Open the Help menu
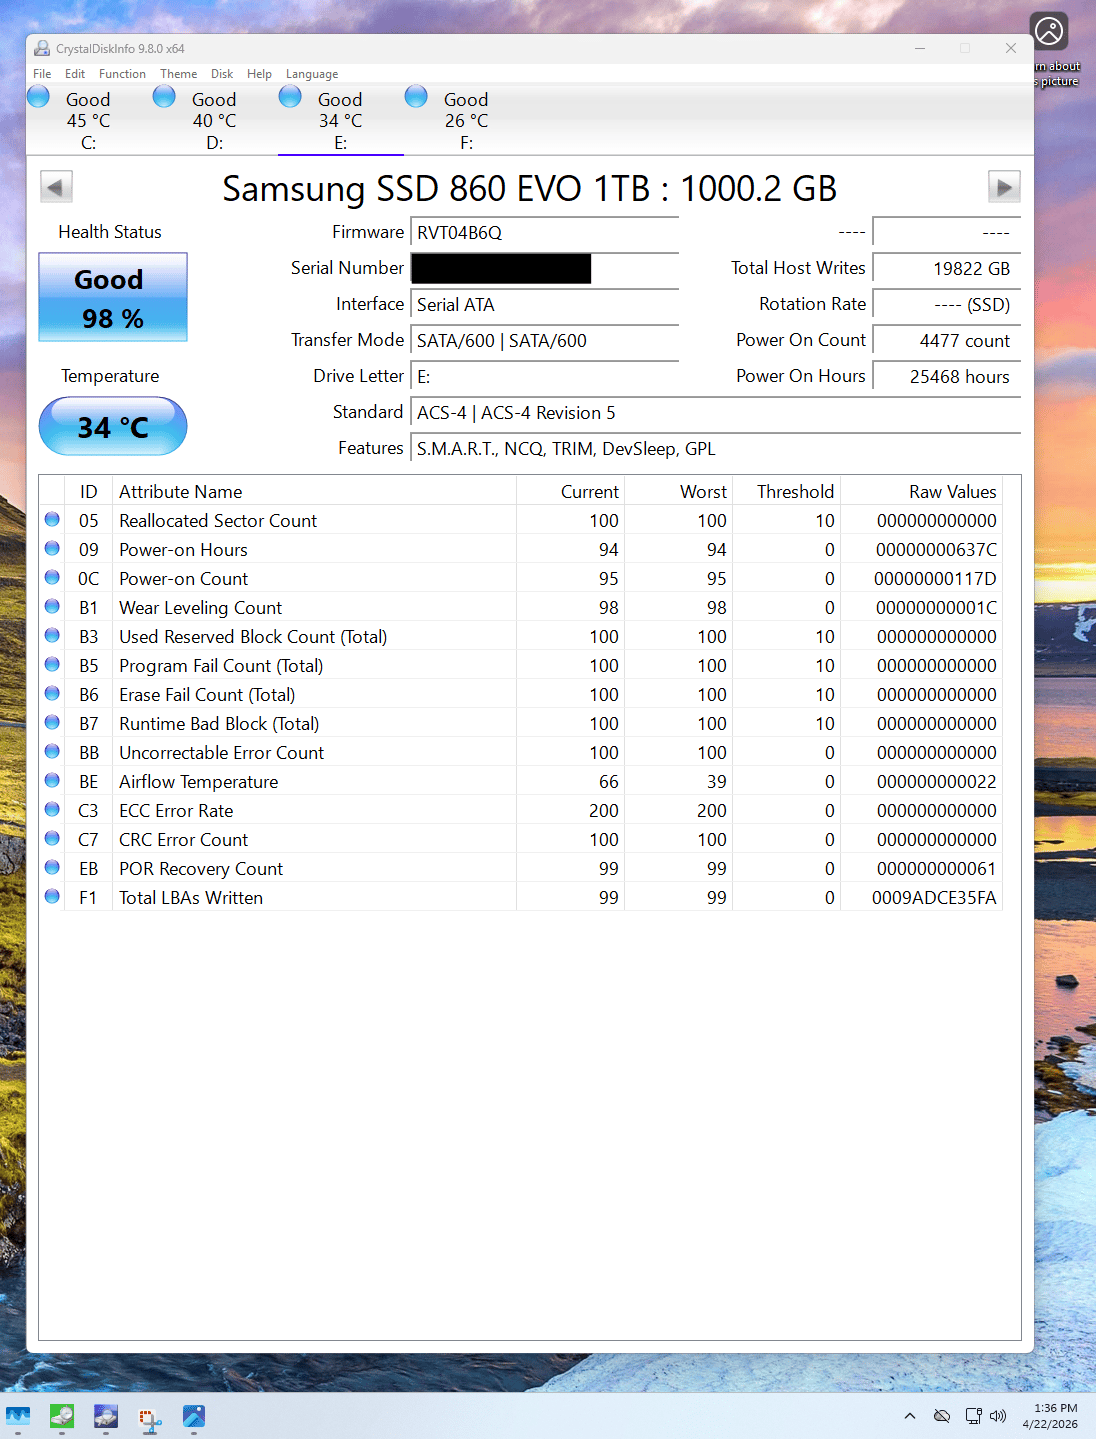The height and width of the screenshot is (1439, 1096). 259,74
